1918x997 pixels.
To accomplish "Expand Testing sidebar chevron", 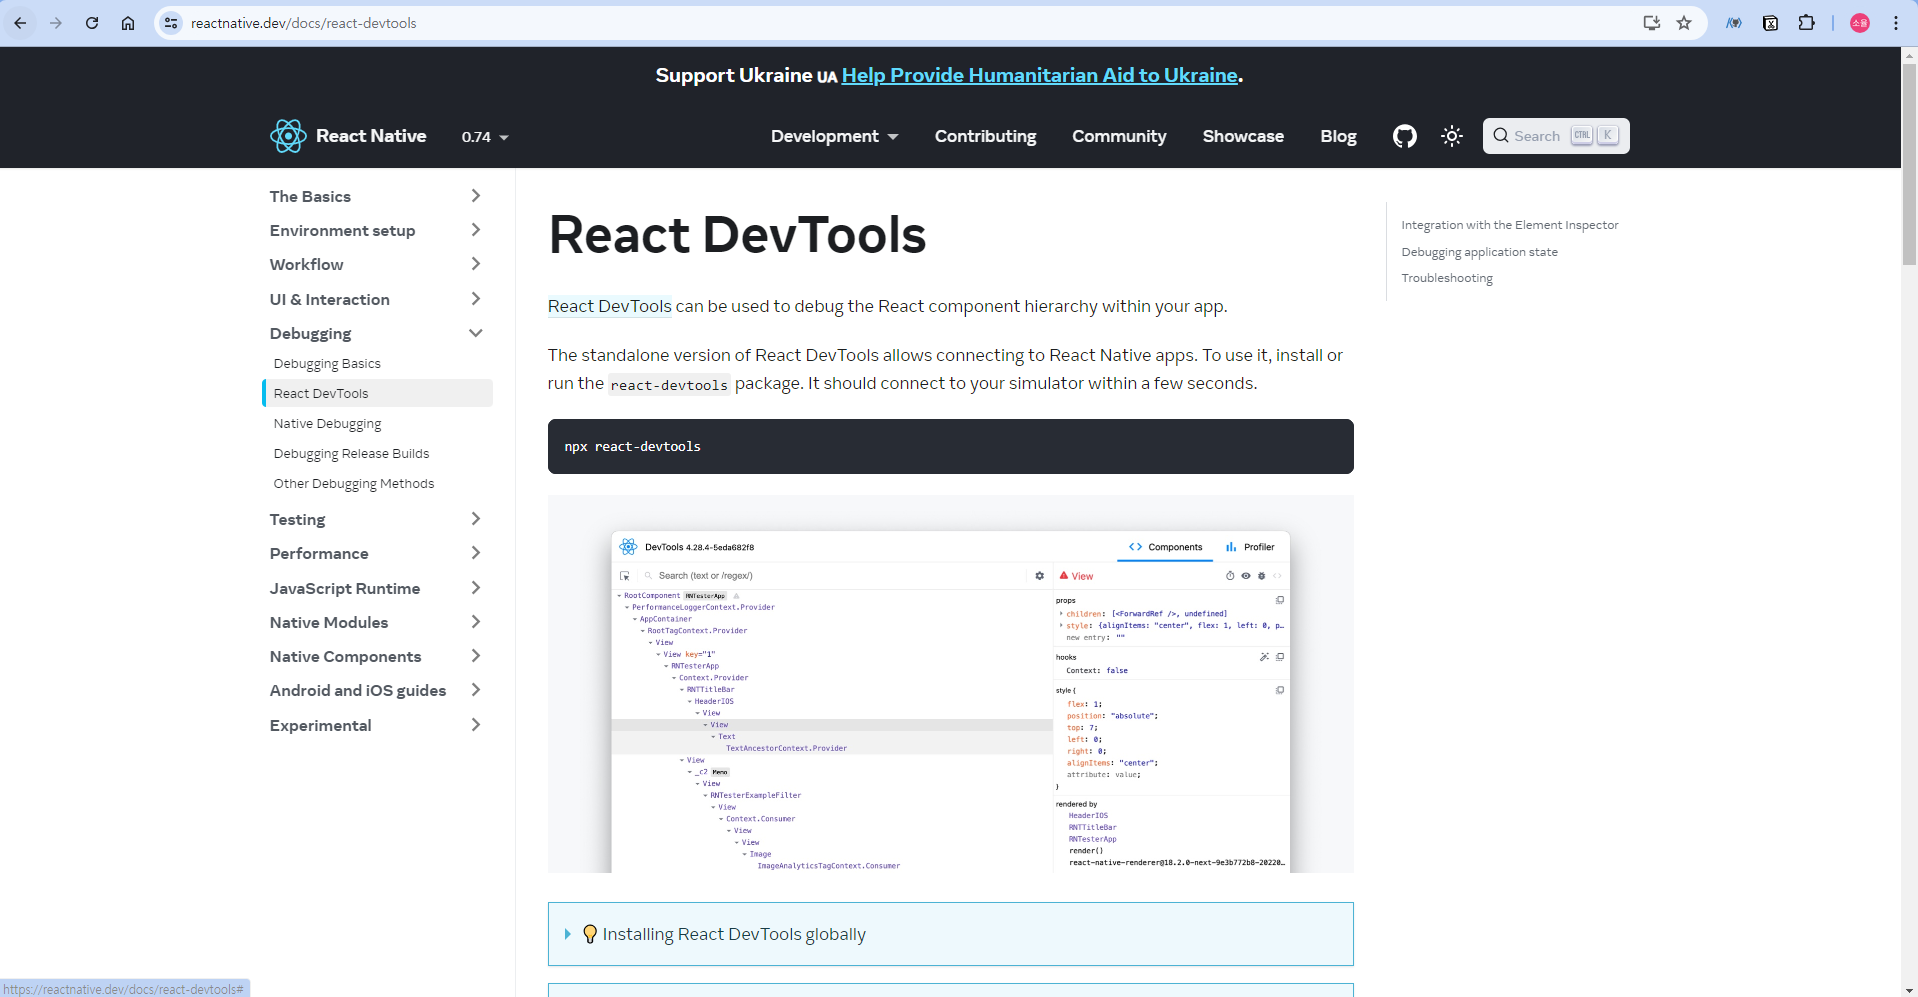I will (x=476, y=519).
